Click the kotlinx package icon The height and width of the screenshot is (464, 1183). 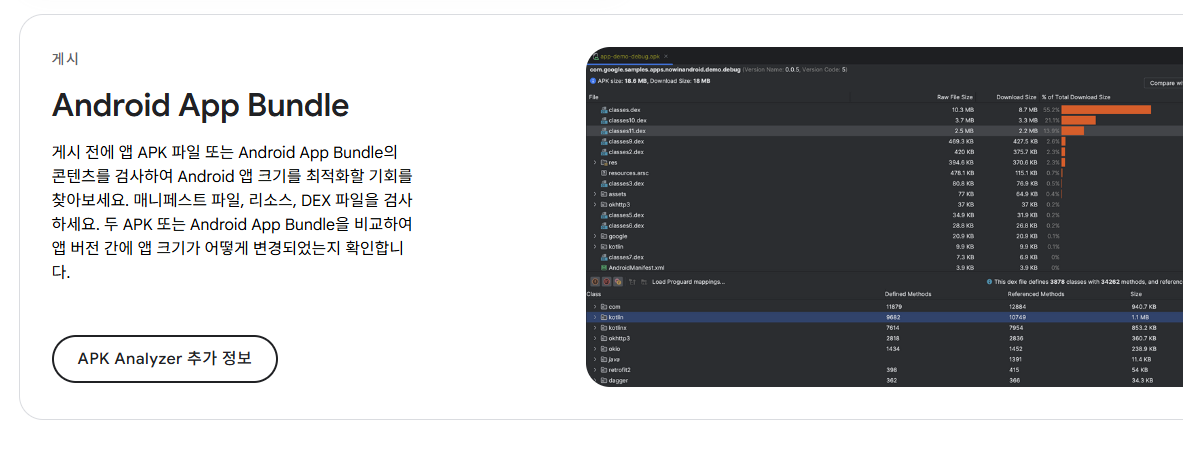(604, 328)
